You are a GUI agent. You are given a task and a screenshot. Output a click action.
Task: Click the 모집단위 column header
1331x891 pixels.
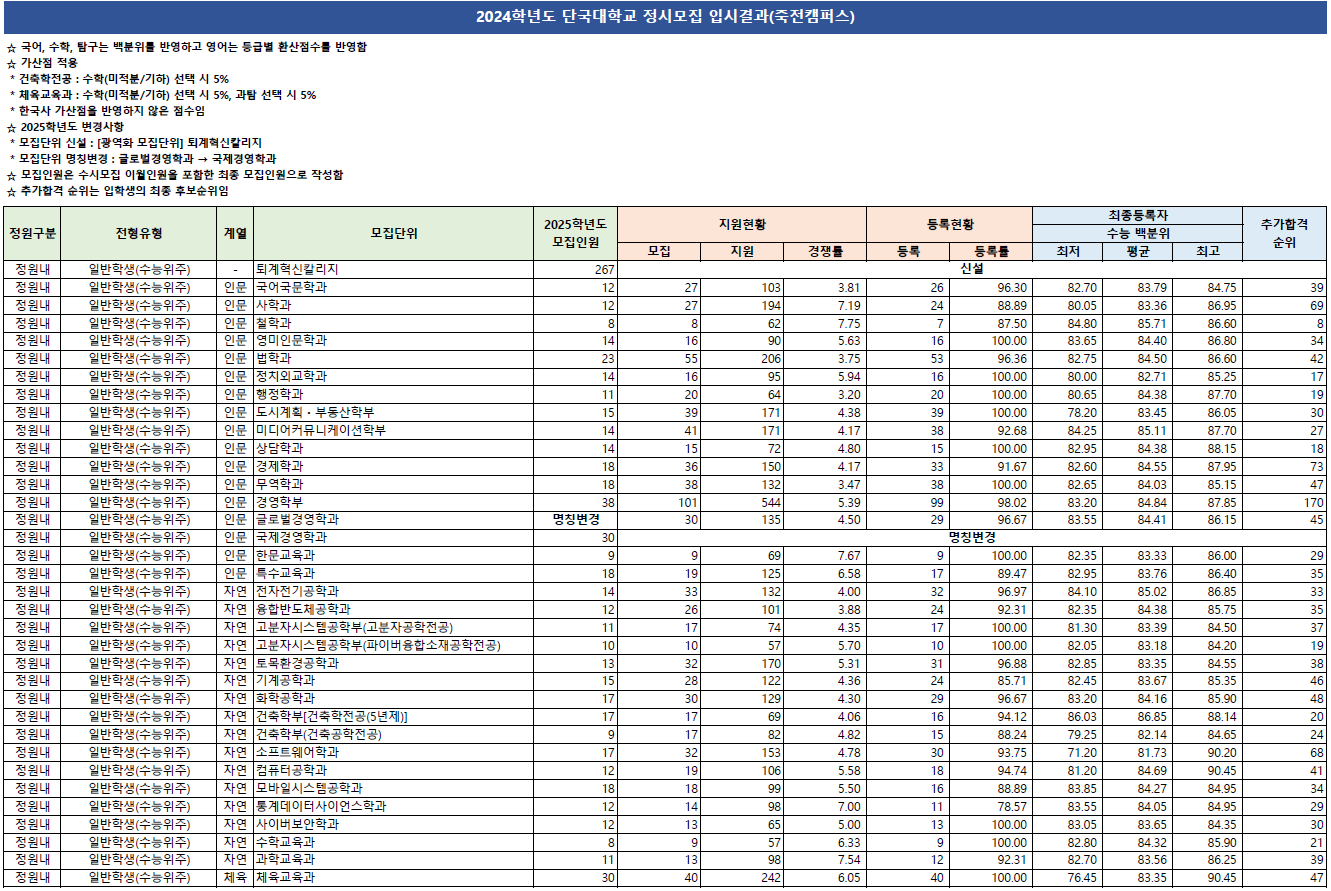point(394,234)
